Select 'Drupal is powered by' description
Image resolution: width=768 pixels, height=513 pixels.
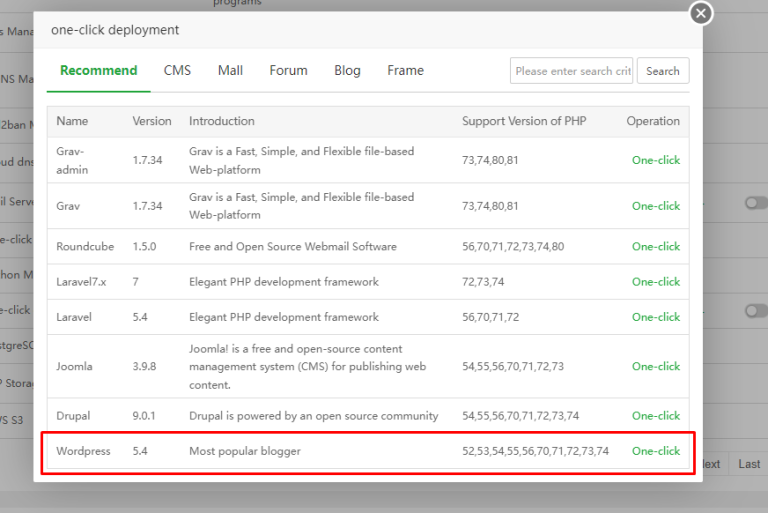[313, 416]
